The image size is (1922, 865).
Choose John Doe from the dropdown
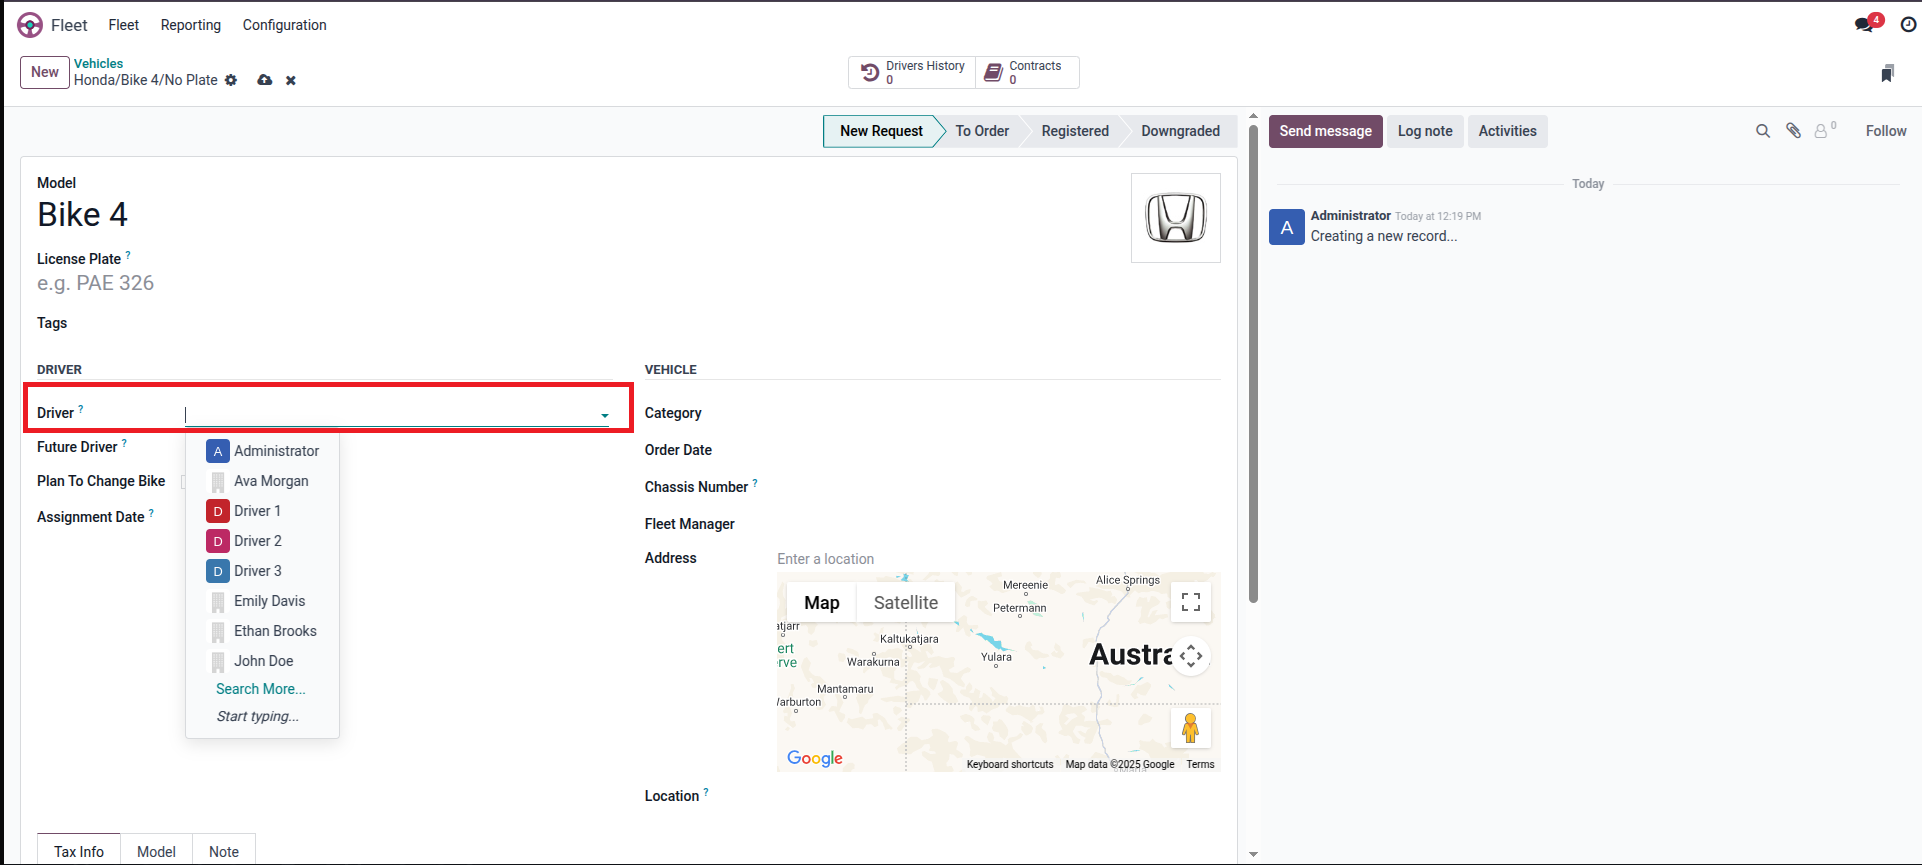pos(262,661)
